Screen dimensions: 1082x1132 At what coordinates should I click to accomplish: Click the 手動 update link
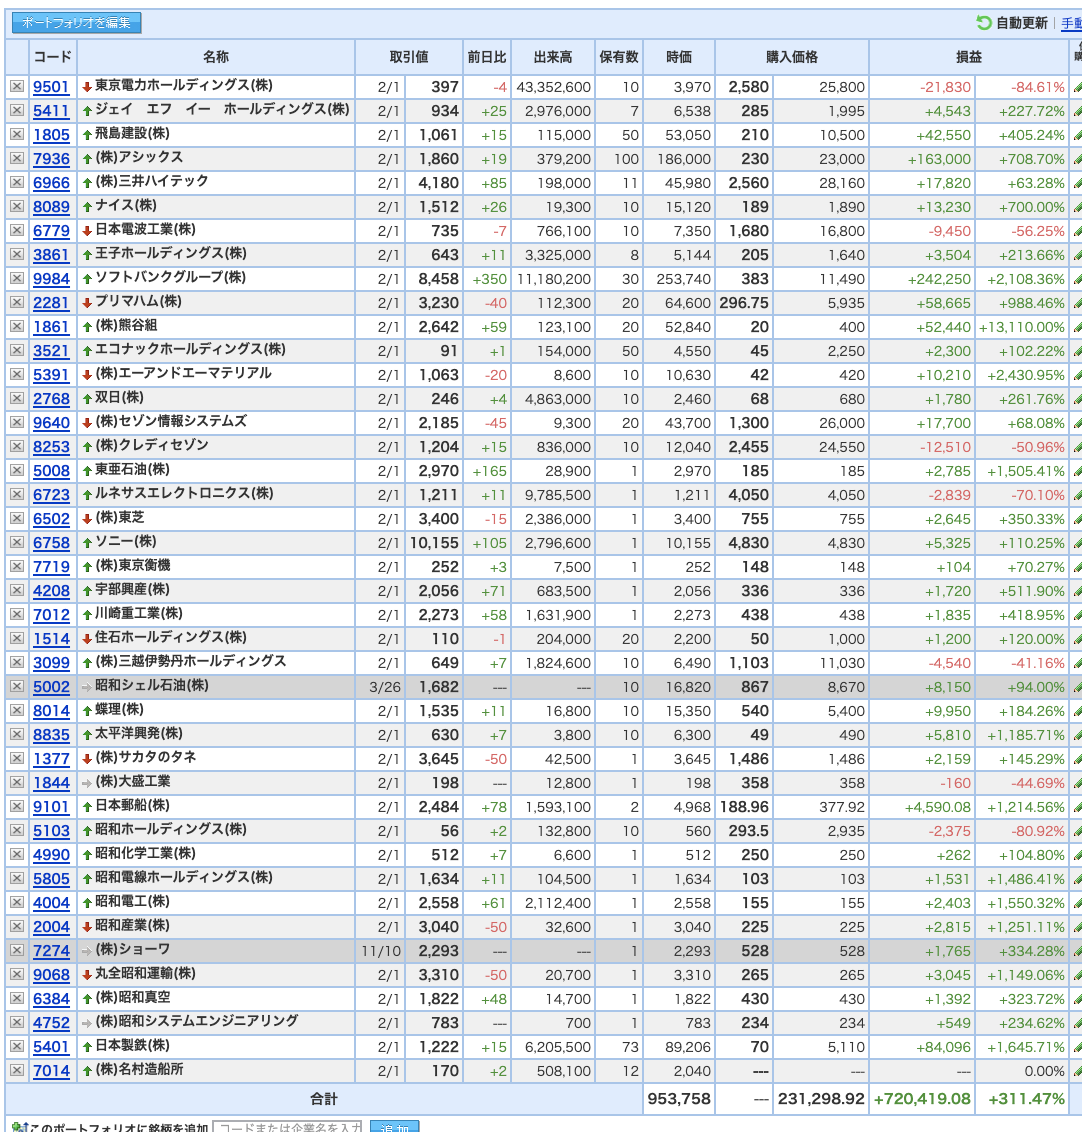(x=1071, y=23)
